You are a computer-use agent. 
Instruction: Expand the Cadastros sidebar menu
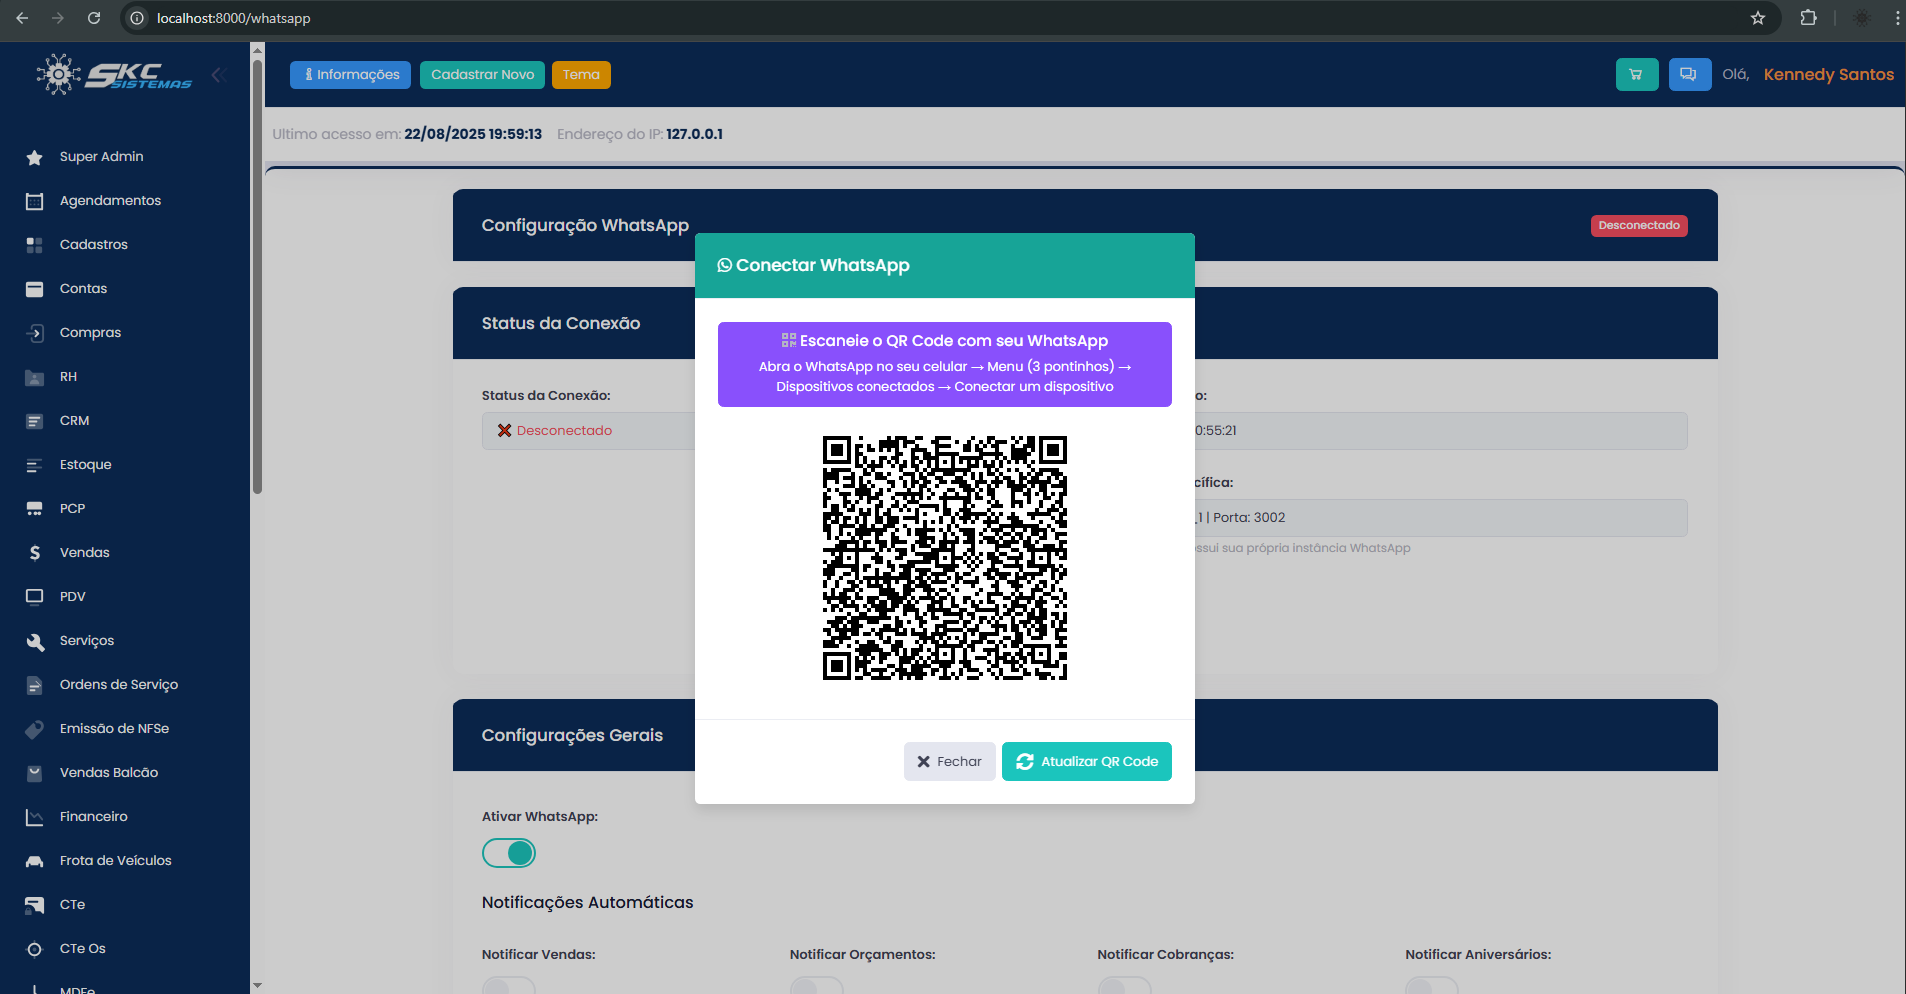click(x=94, y=245)
